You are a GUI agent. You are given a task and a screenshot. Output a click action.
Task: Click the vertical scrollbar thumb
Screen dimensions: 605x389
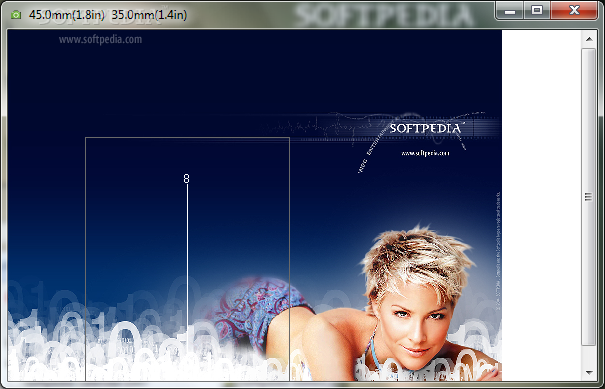coord(589,197)
